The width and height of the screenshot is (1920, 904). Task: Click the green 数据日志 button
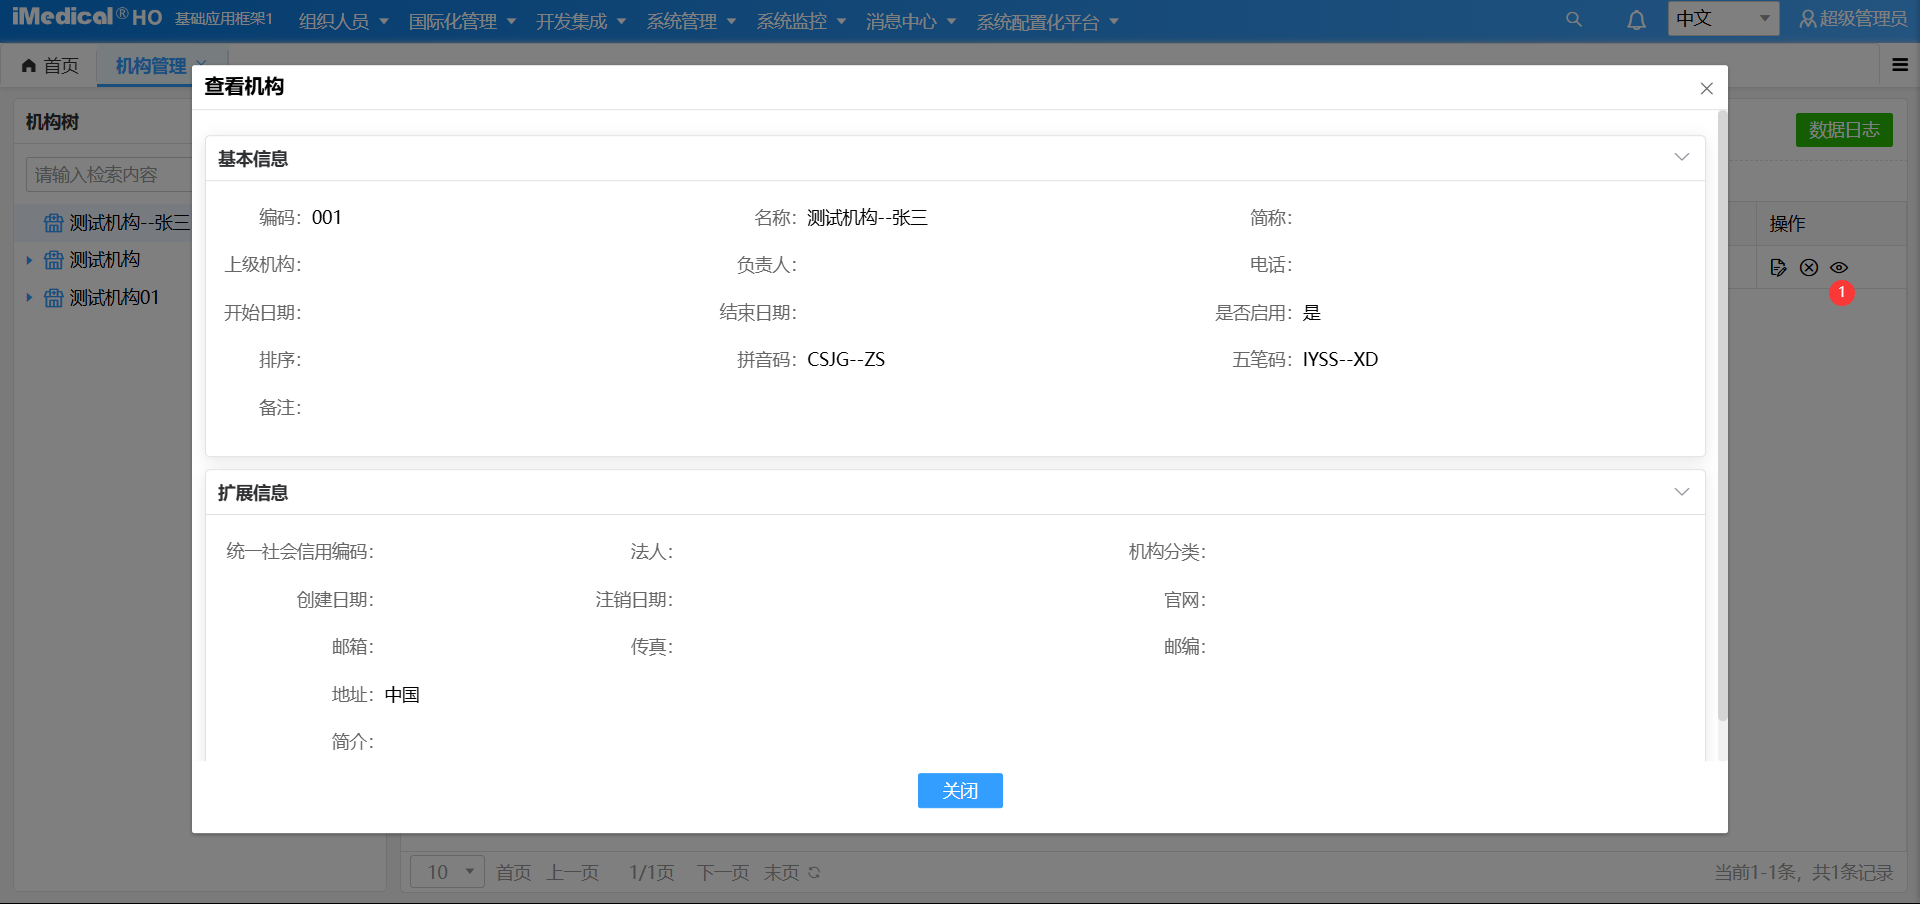point(1843,130)
